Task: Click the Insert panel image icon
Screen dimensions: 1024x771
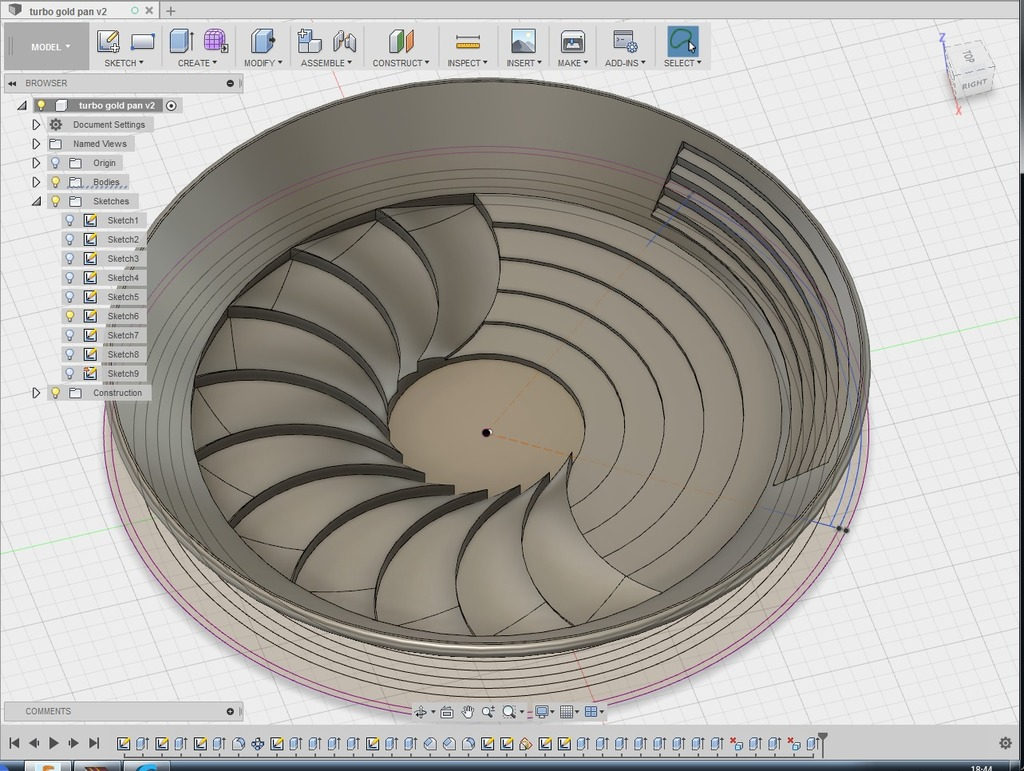Action: click(521, 42)
